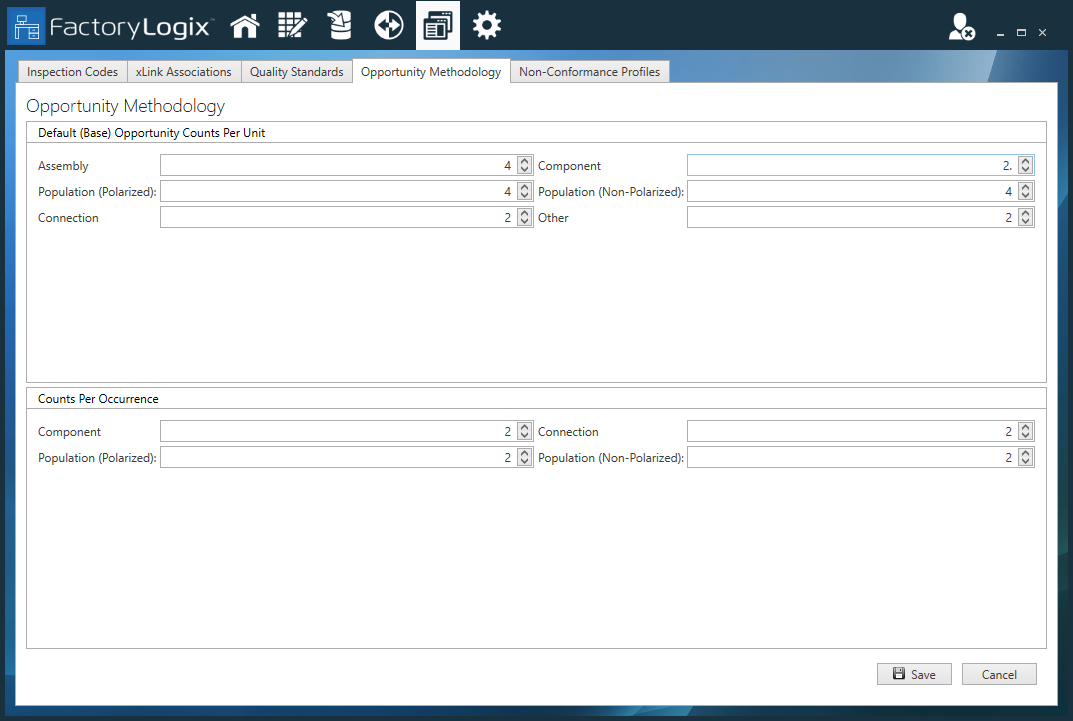Open the xLink Associations tab

point(183,72)
